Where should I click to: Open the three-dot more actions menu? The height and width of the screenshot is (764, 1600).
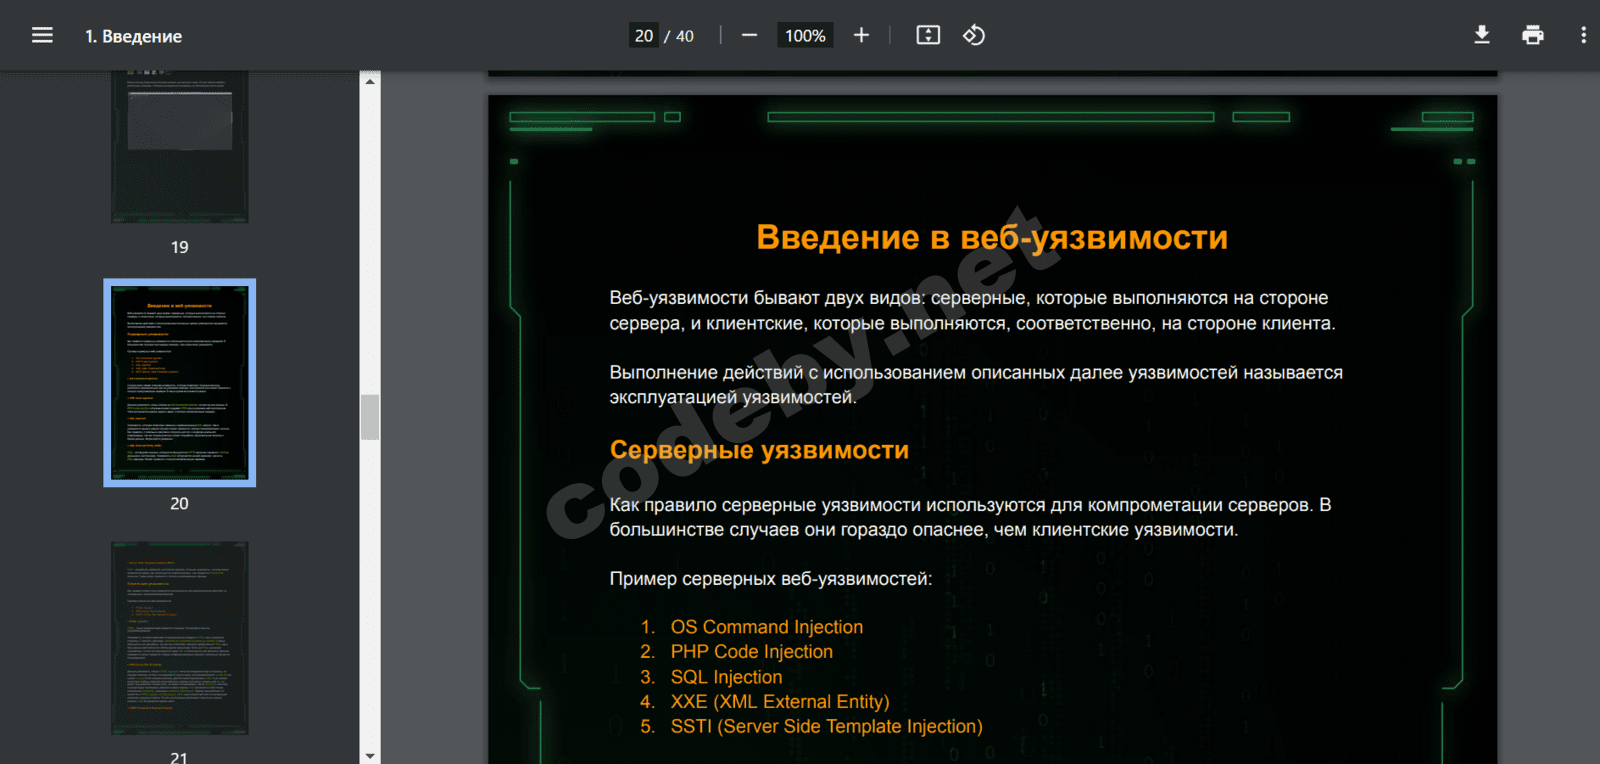(1583, 36)
